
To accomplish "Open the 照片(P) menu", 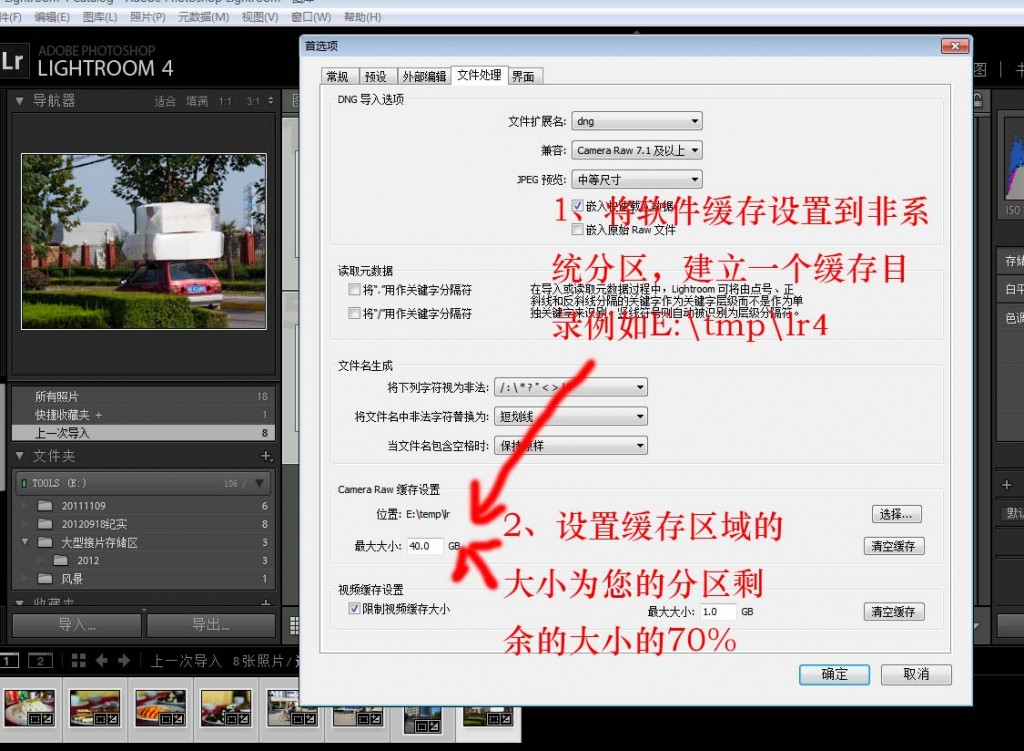I will click(148, 17).
